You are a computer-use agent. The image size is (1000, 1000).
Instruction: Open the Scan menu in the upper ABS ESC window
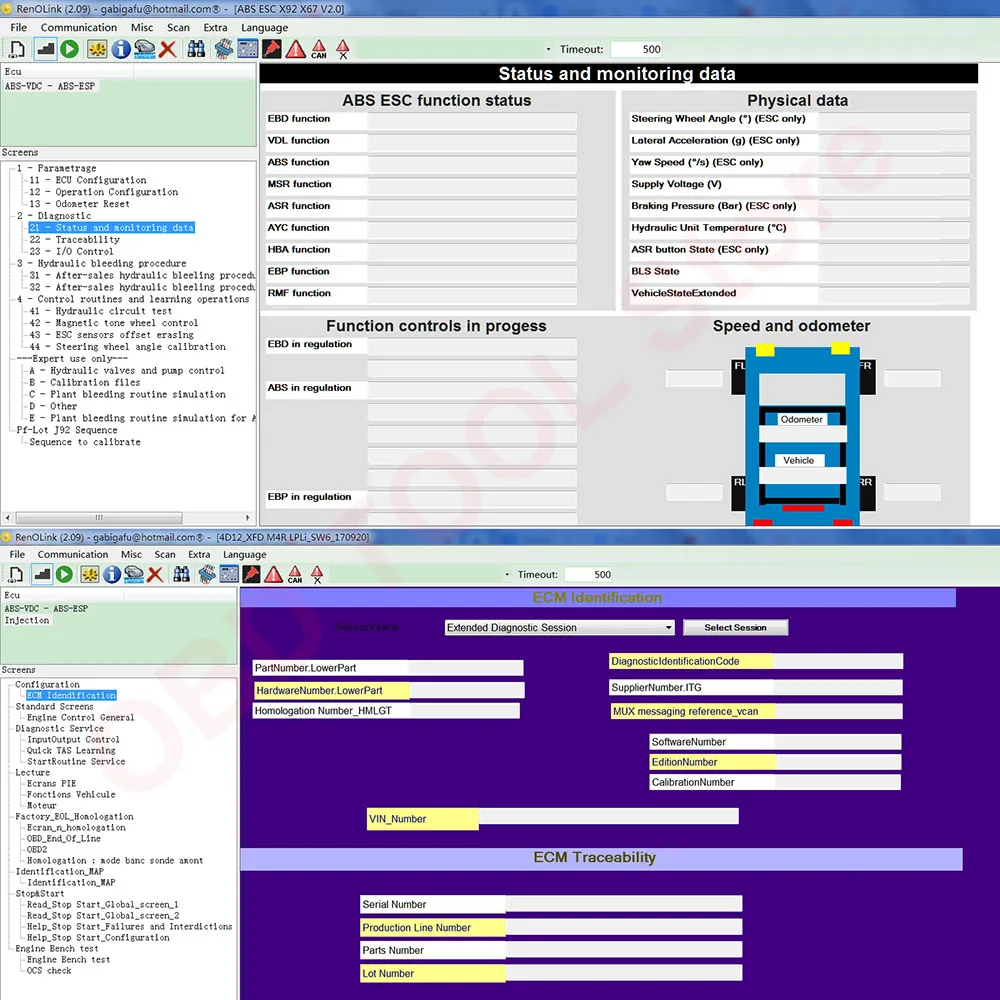[x=178, y=27]
